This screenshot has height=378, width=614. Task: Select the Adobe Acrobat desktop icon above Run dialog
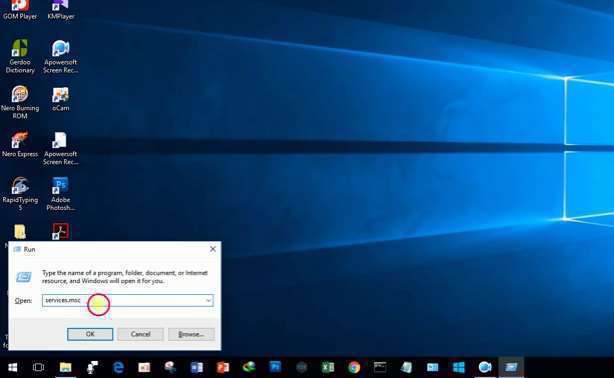(61, 232)
